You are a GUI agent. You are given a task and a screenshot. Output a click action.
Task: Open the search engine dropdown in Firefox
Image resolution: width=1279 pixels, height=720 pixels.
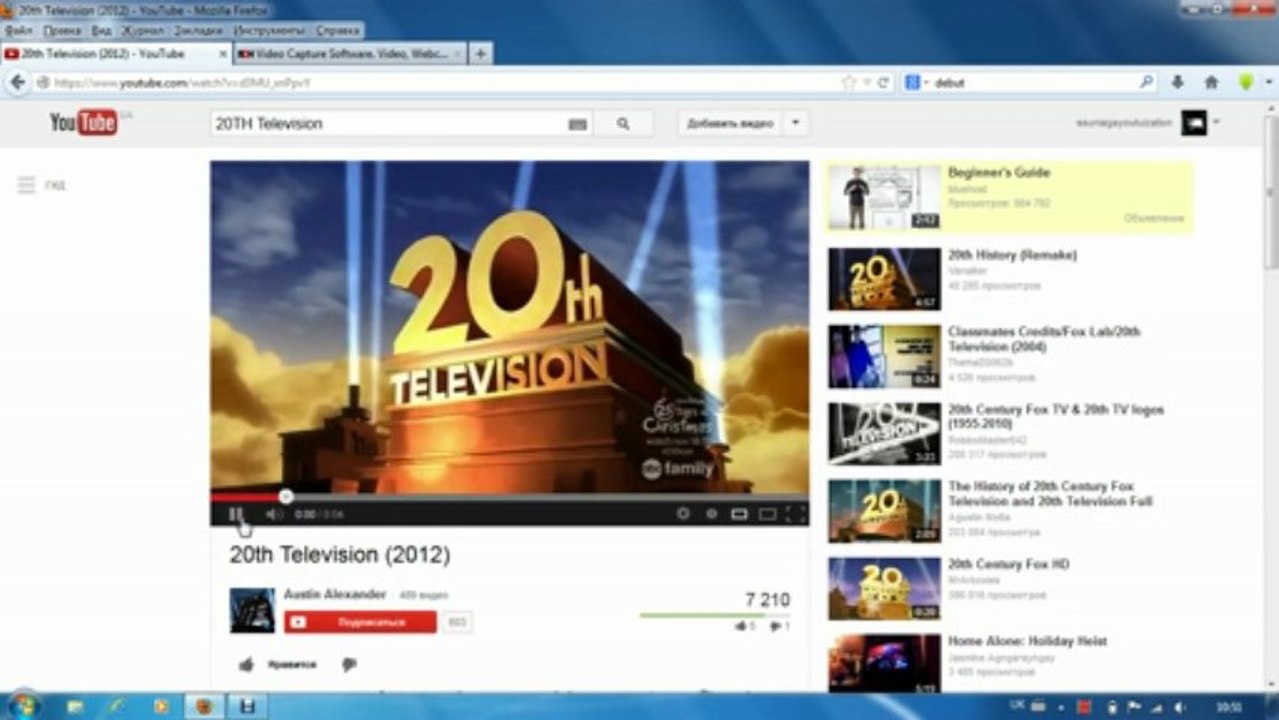pos(917,83)
